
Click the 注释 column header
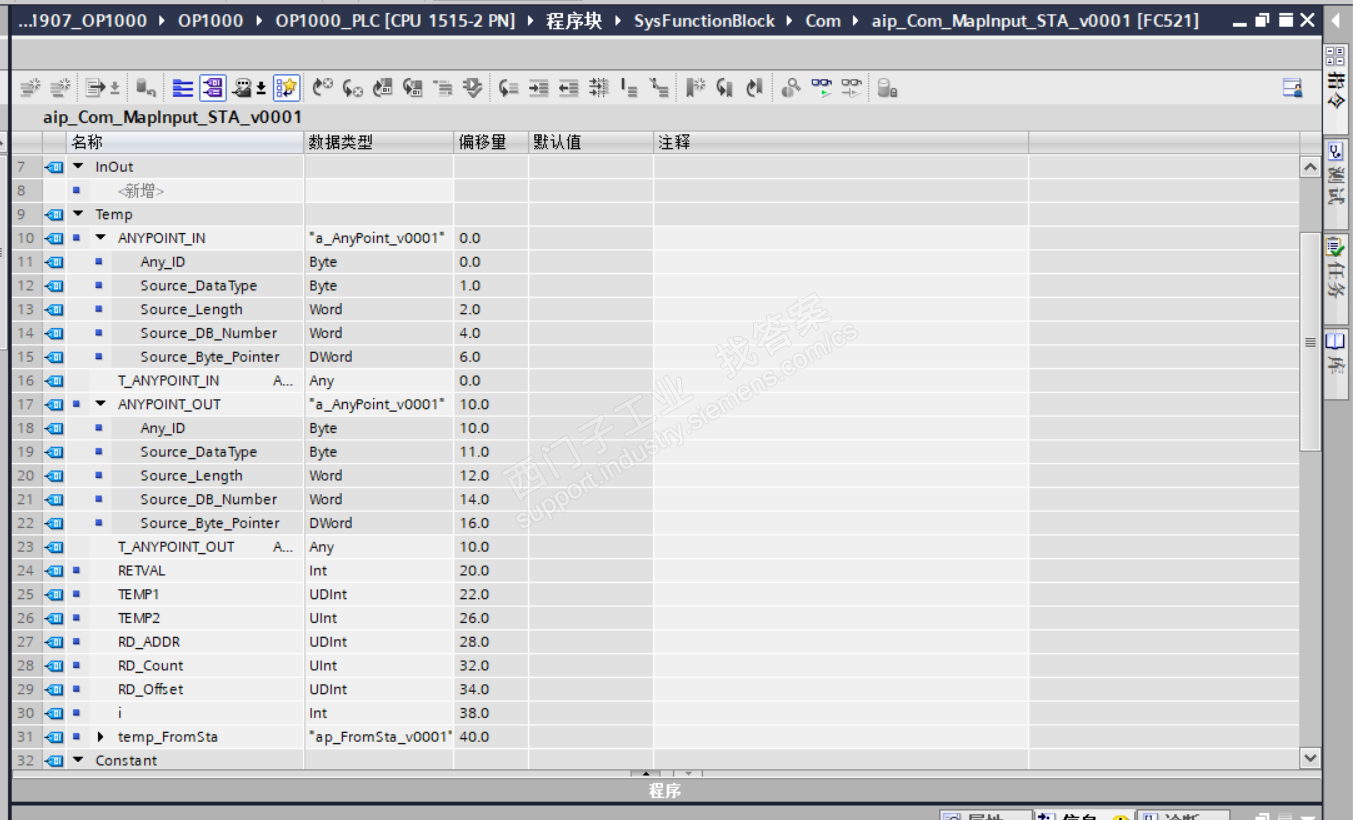pyautogui.click(x=841, y=142)
